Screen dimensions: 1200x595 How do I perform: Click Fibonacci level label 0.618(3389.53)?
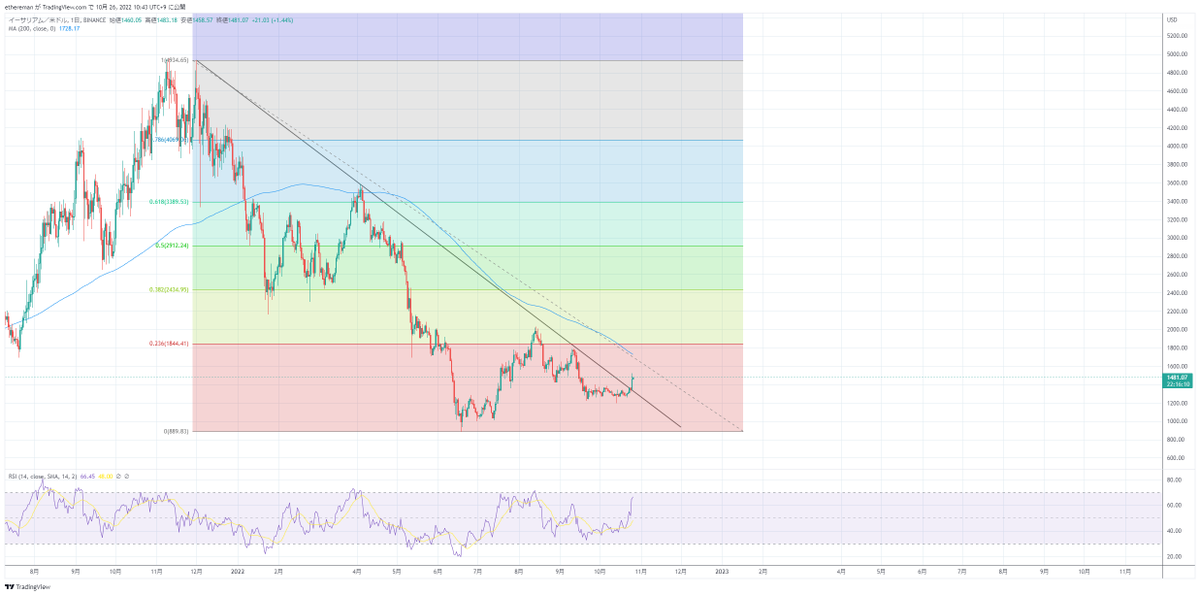pos(171,202)
